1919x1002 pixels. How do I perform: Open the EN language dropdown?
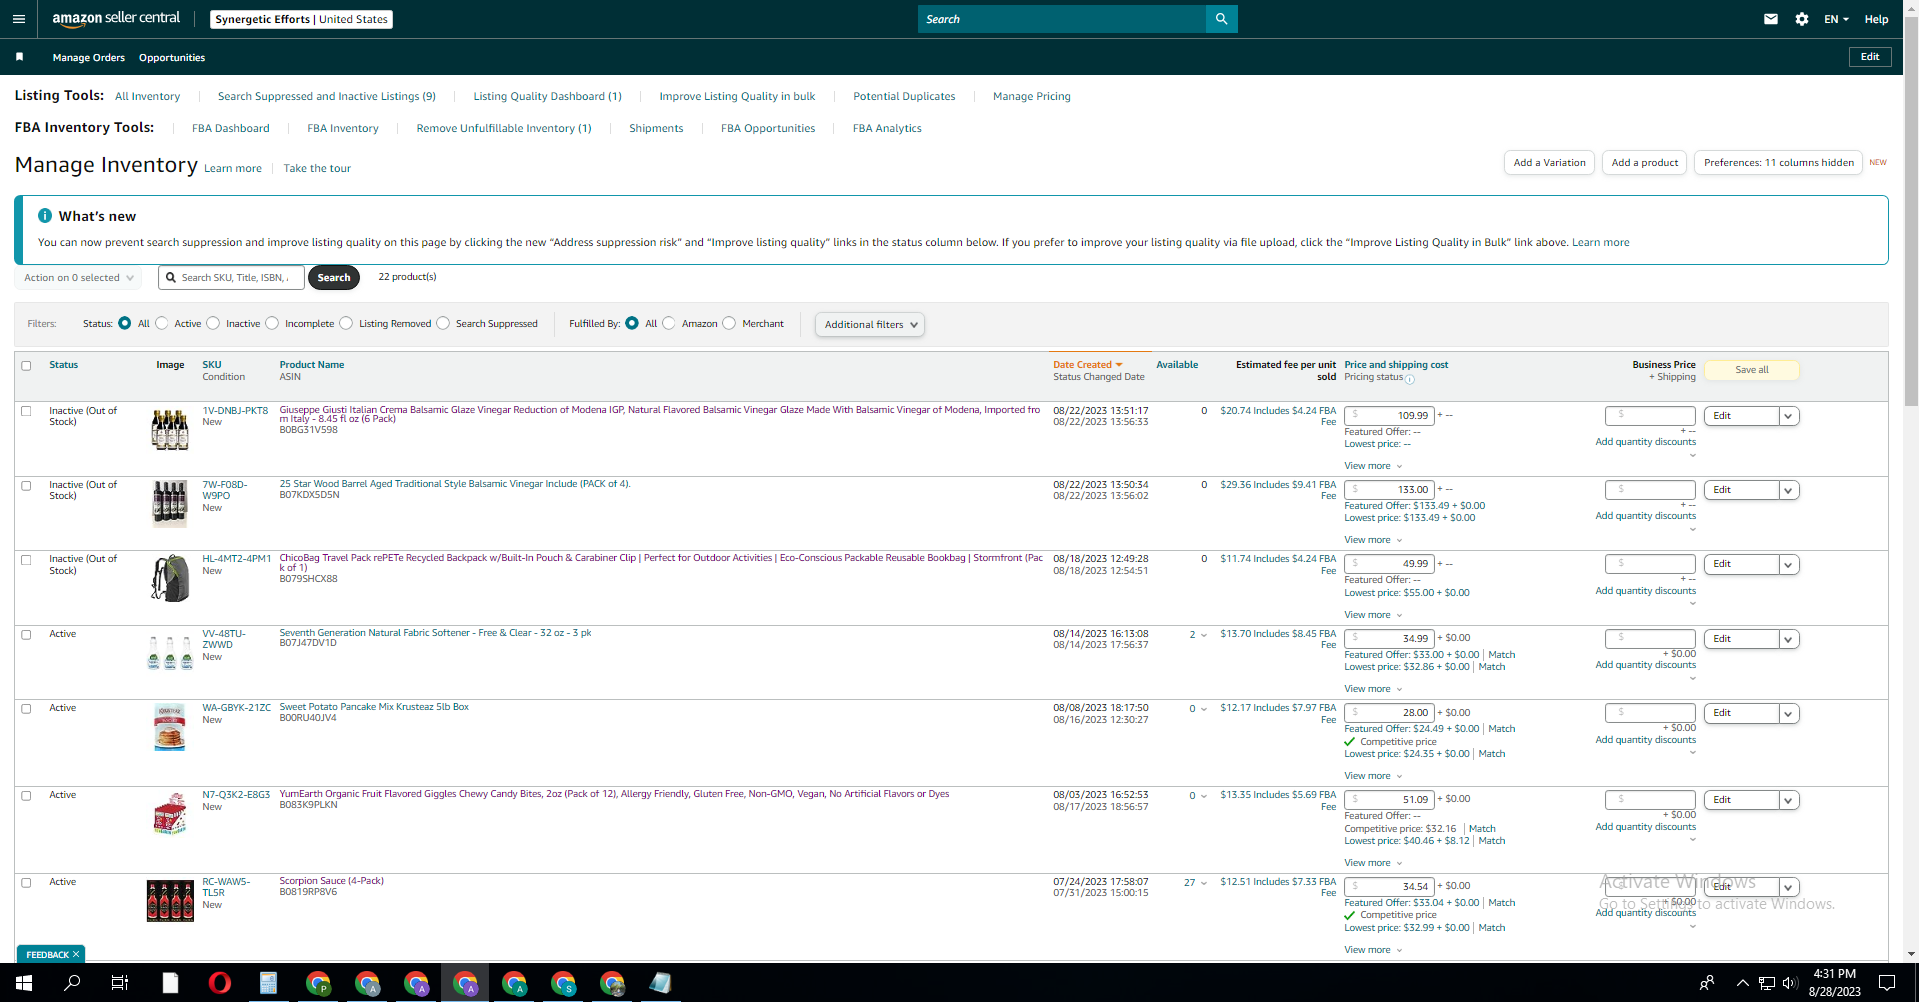pos(1836,19)
